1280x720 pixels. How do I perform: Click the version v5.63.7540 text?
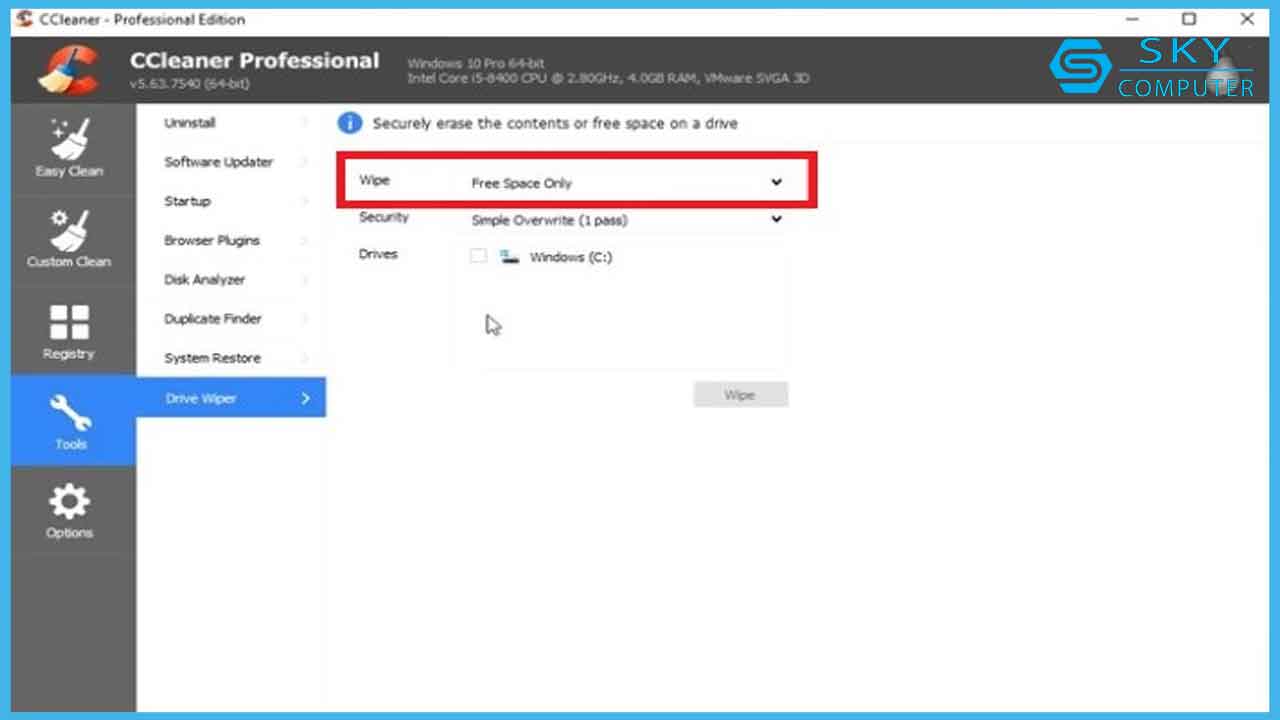190,84
